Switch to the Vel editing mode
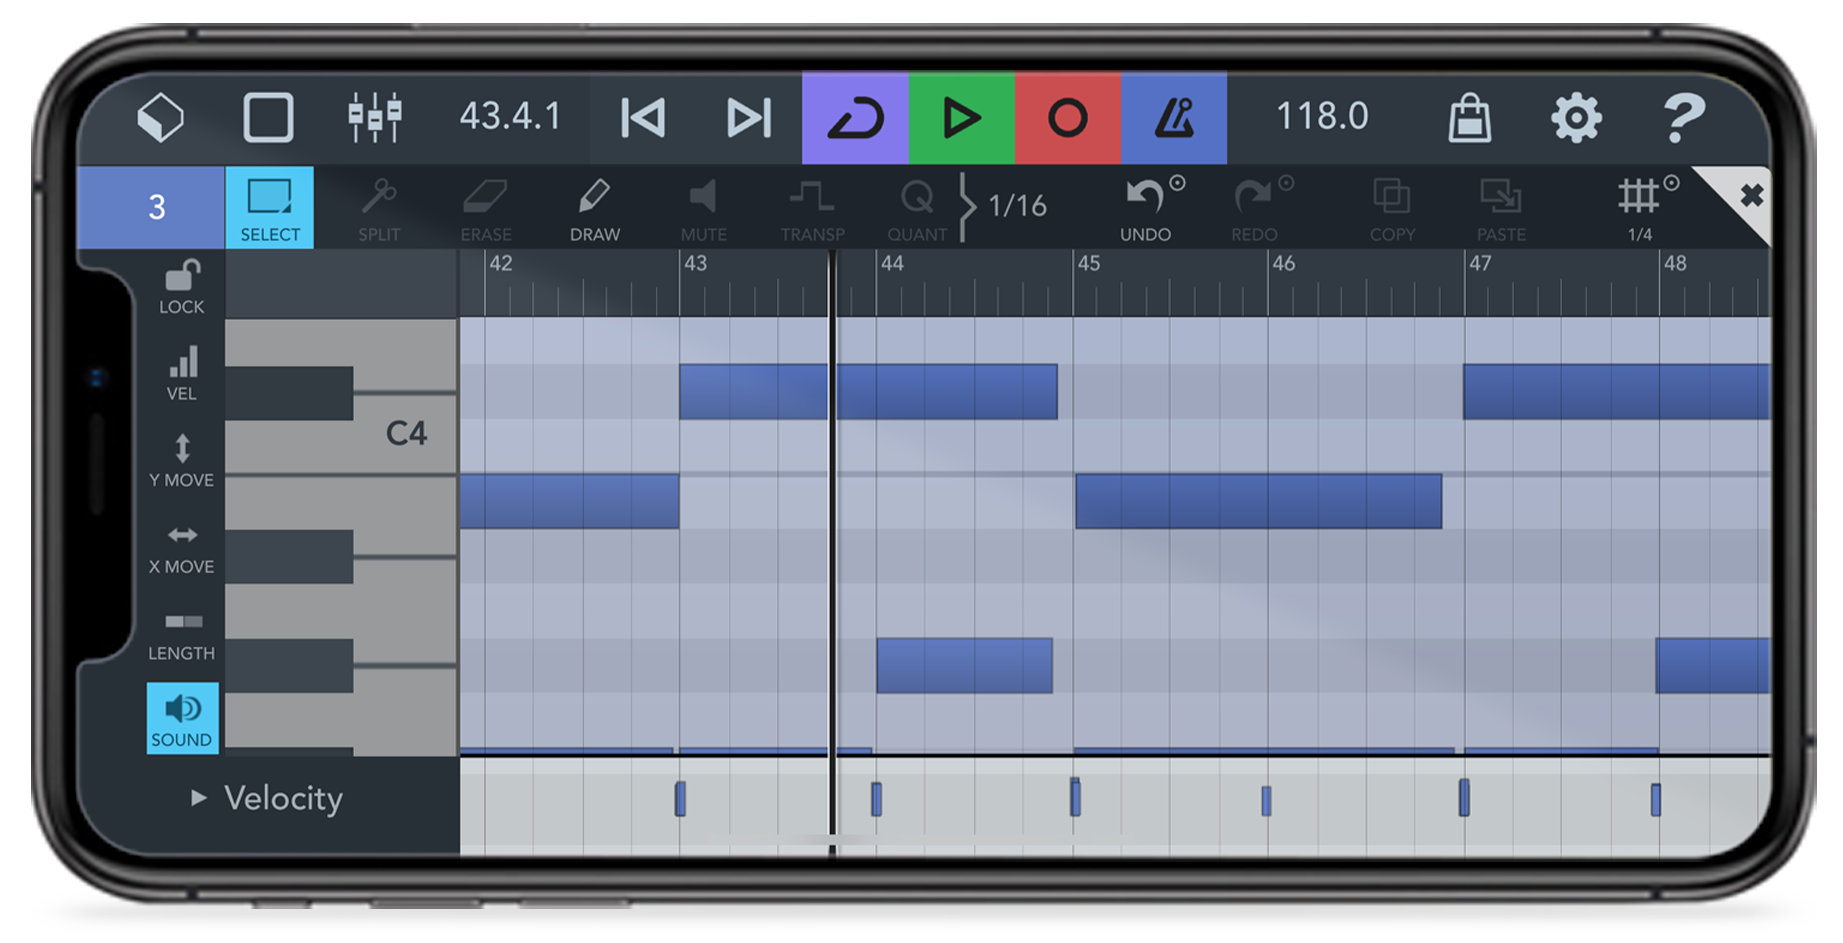1843x943 pixels. coord(181,372)
